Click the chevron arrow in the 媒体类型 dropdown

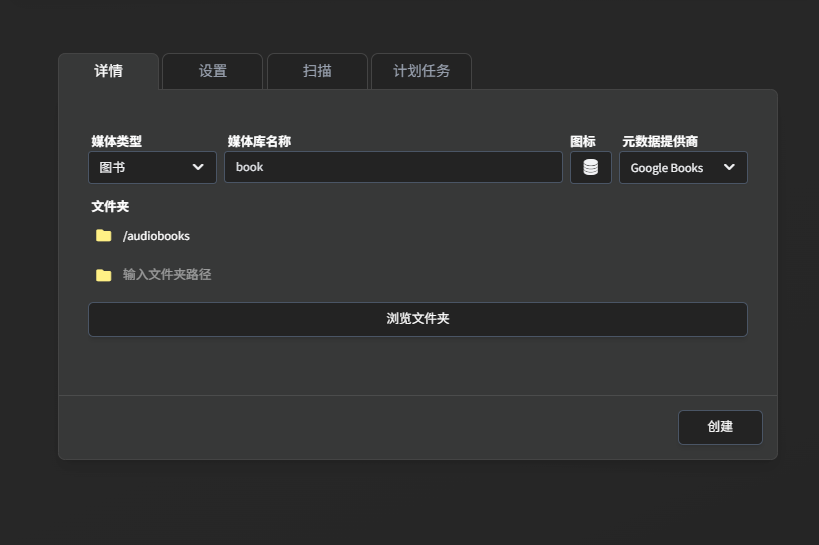[198, 168]
